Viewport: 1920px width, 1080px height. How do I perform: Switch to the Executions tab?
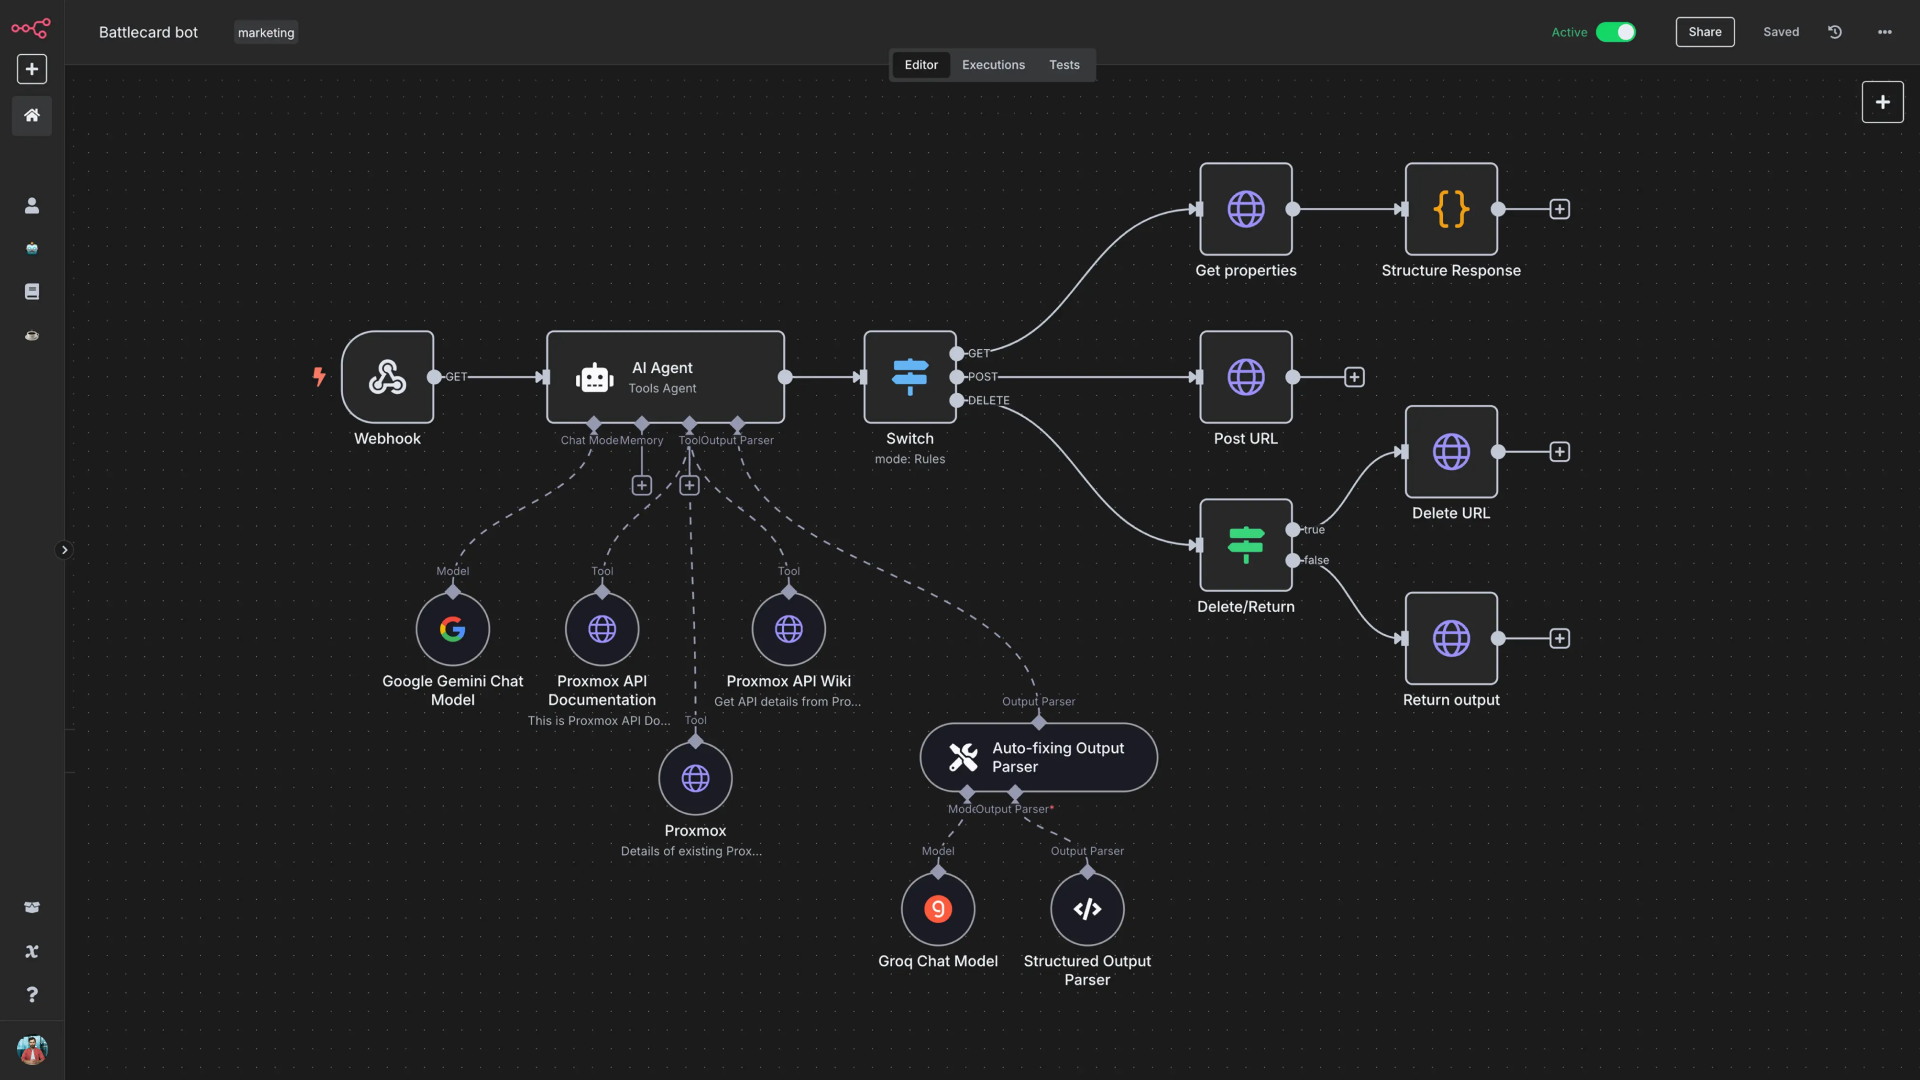(x=992, y=64)
